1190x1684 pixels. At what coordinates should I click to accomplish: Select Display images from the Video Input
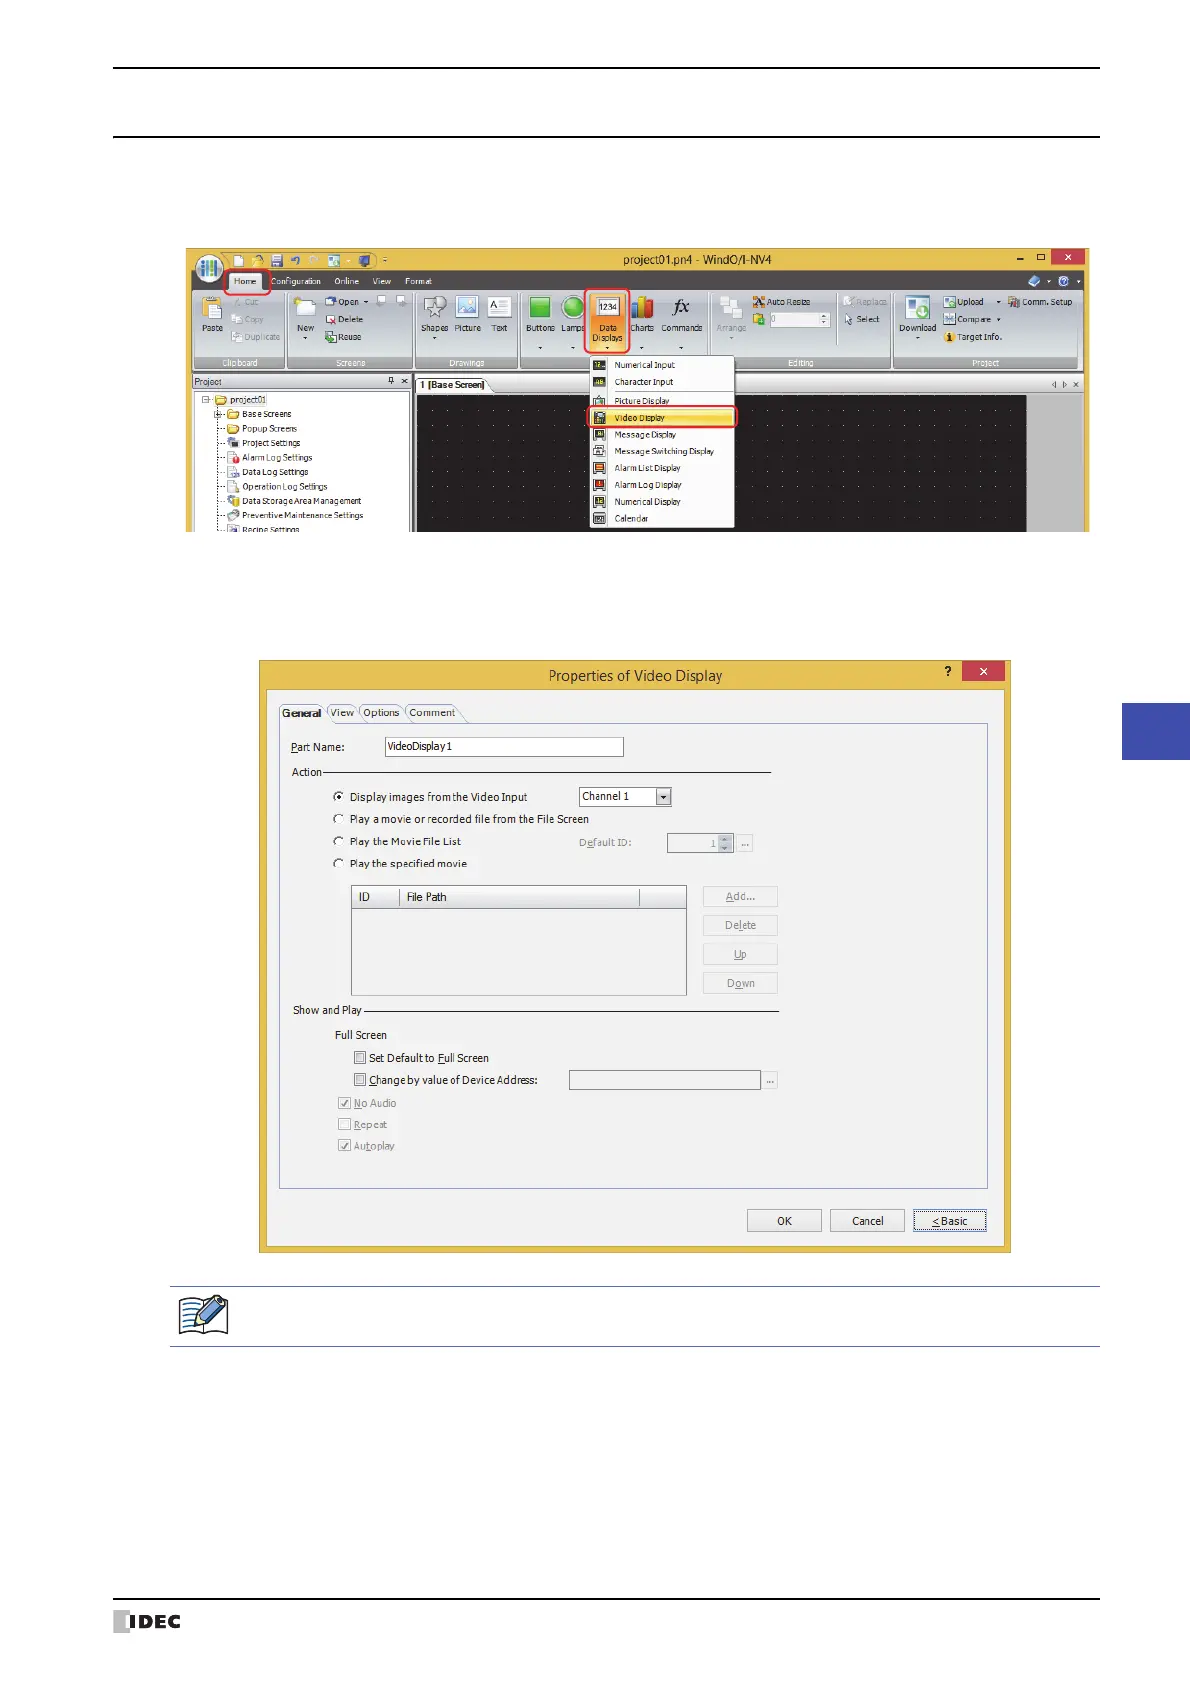[338, 797]
